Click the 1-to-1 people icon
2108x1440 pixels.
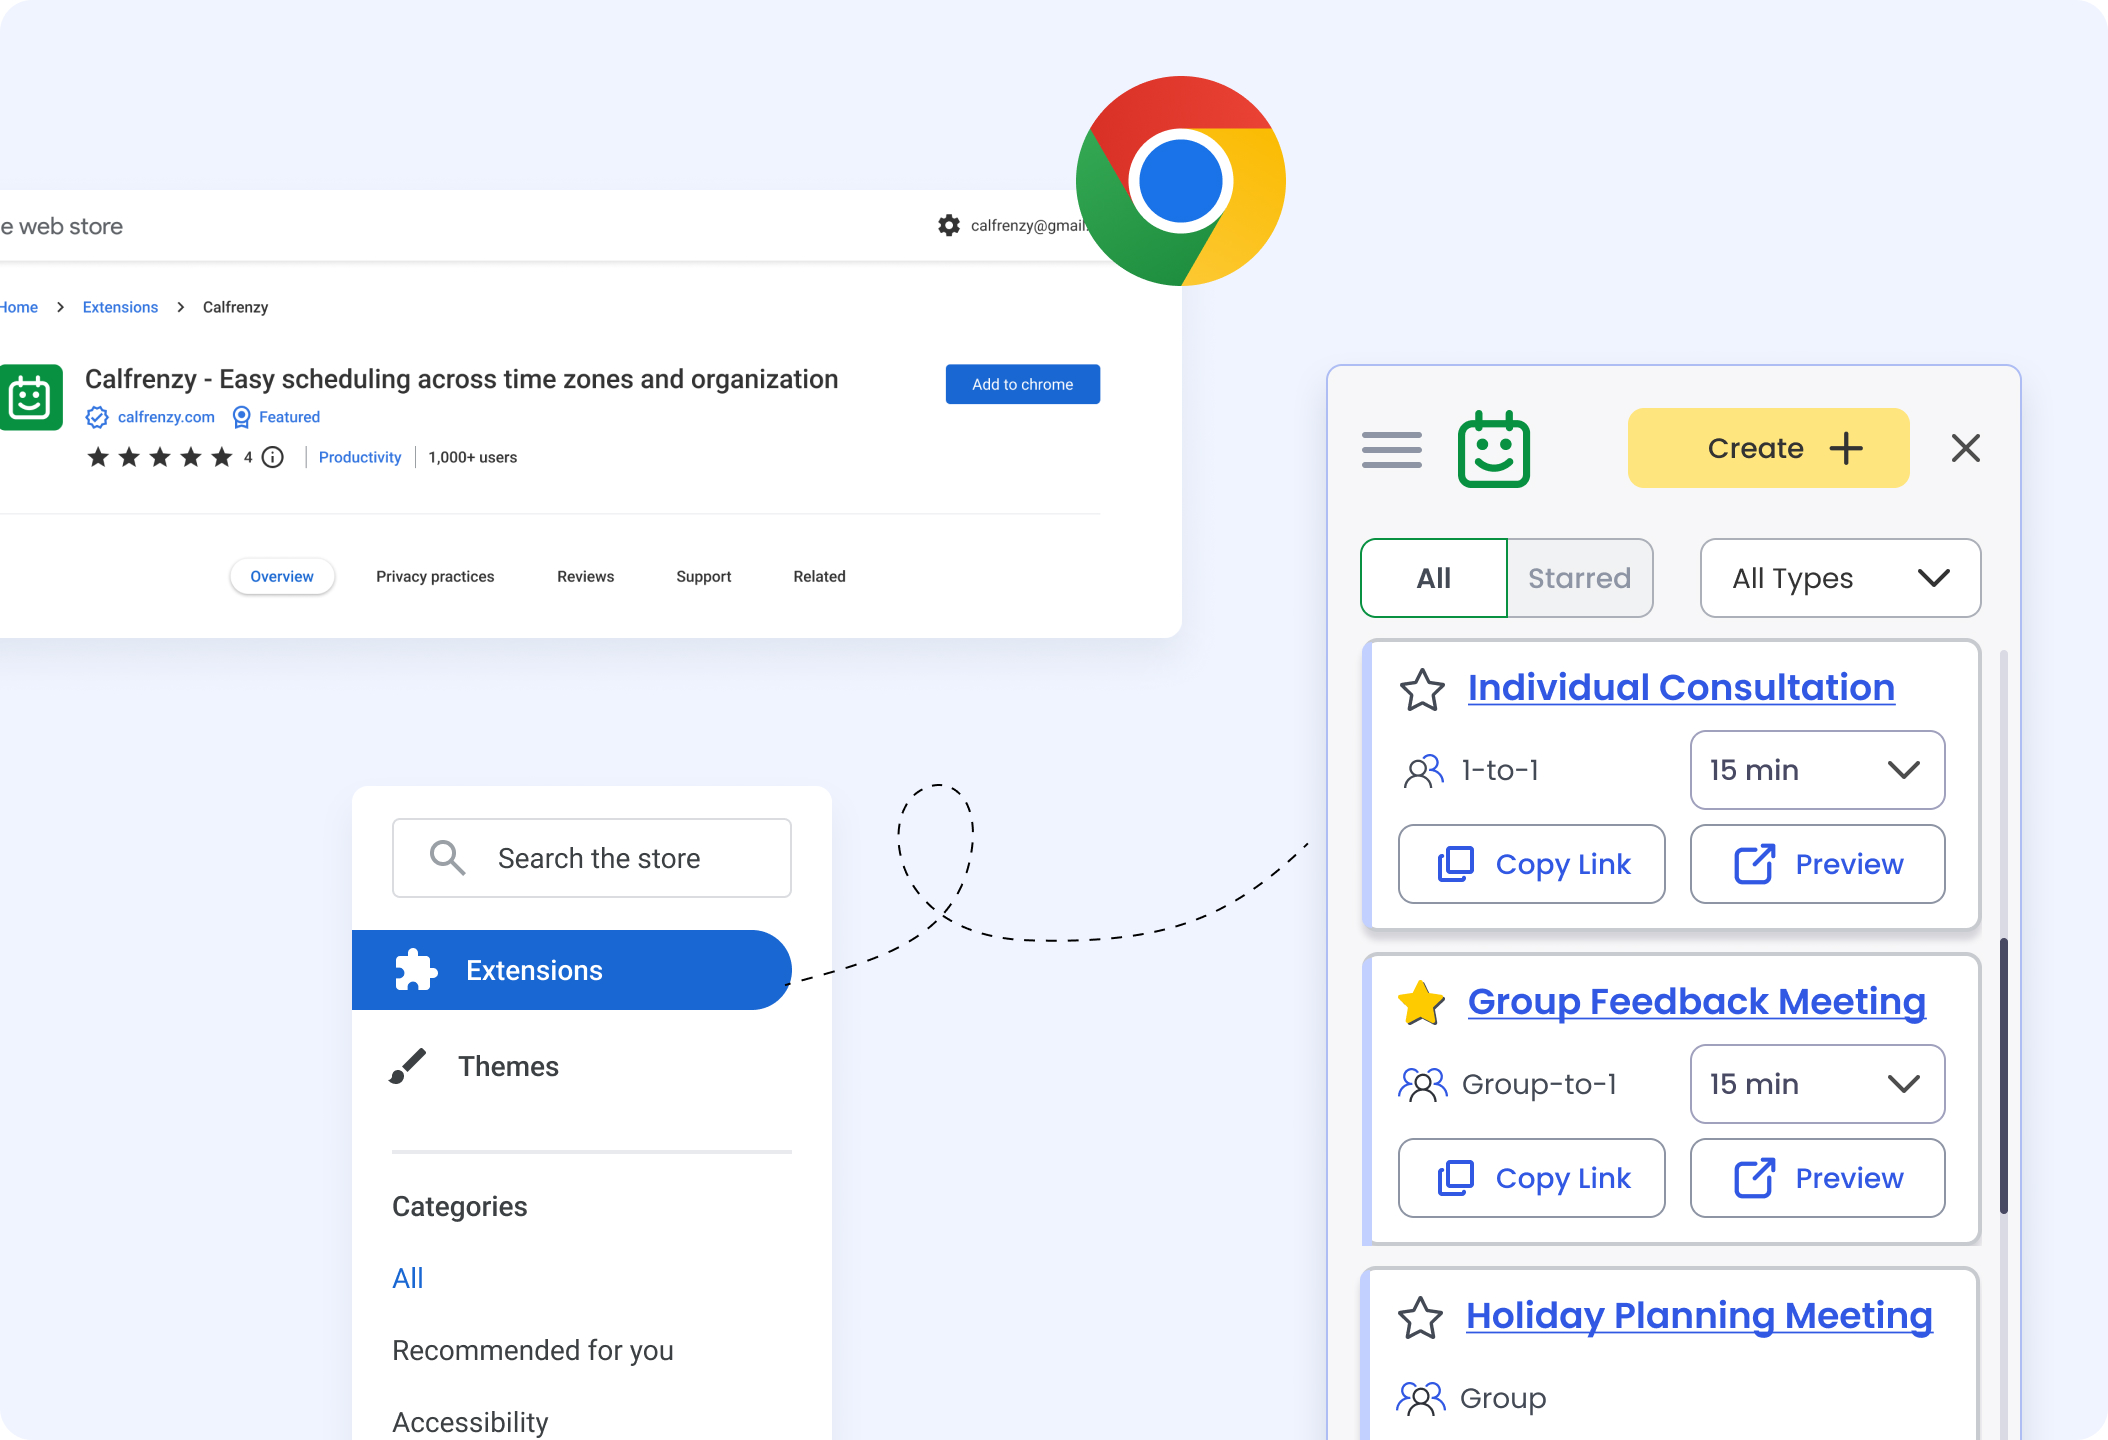1424,770
